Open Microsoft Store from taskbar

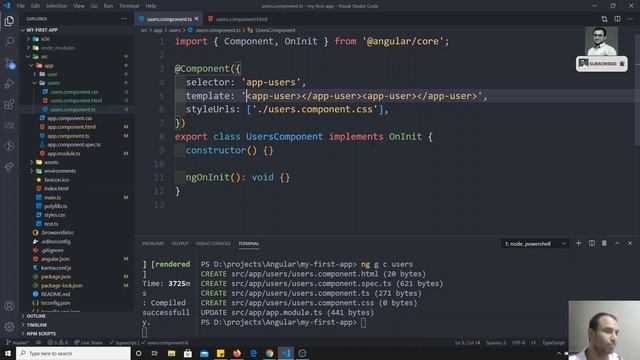pos(188,353)
